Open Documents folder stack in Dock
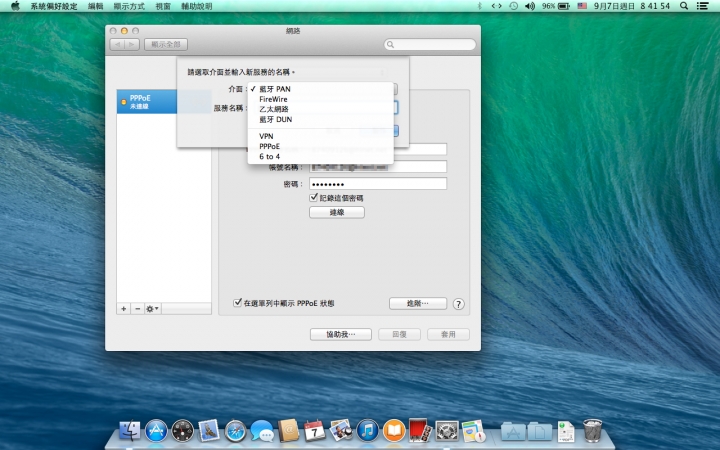720x450 pixels. (540, 431)
